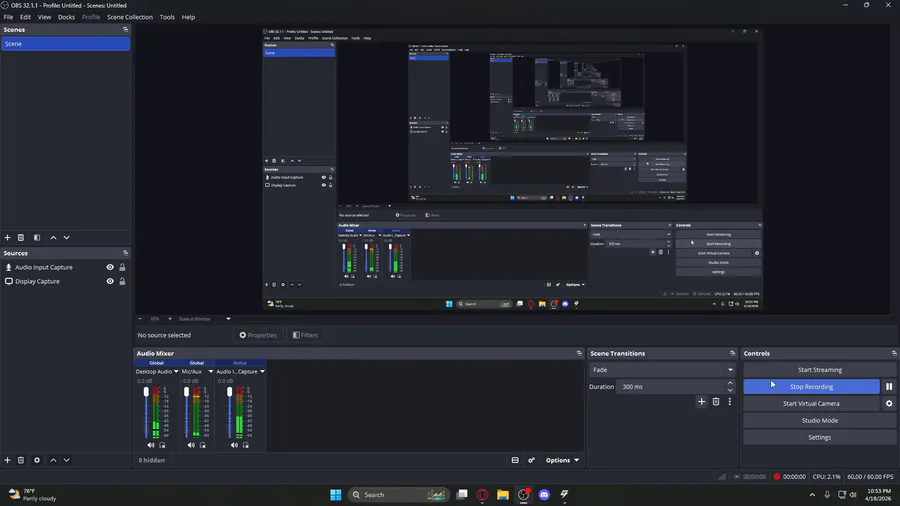The width and height of the screenshot is (900, 506).
Task: Open the Scene Collection menu
Action: (x=130, y=17)
